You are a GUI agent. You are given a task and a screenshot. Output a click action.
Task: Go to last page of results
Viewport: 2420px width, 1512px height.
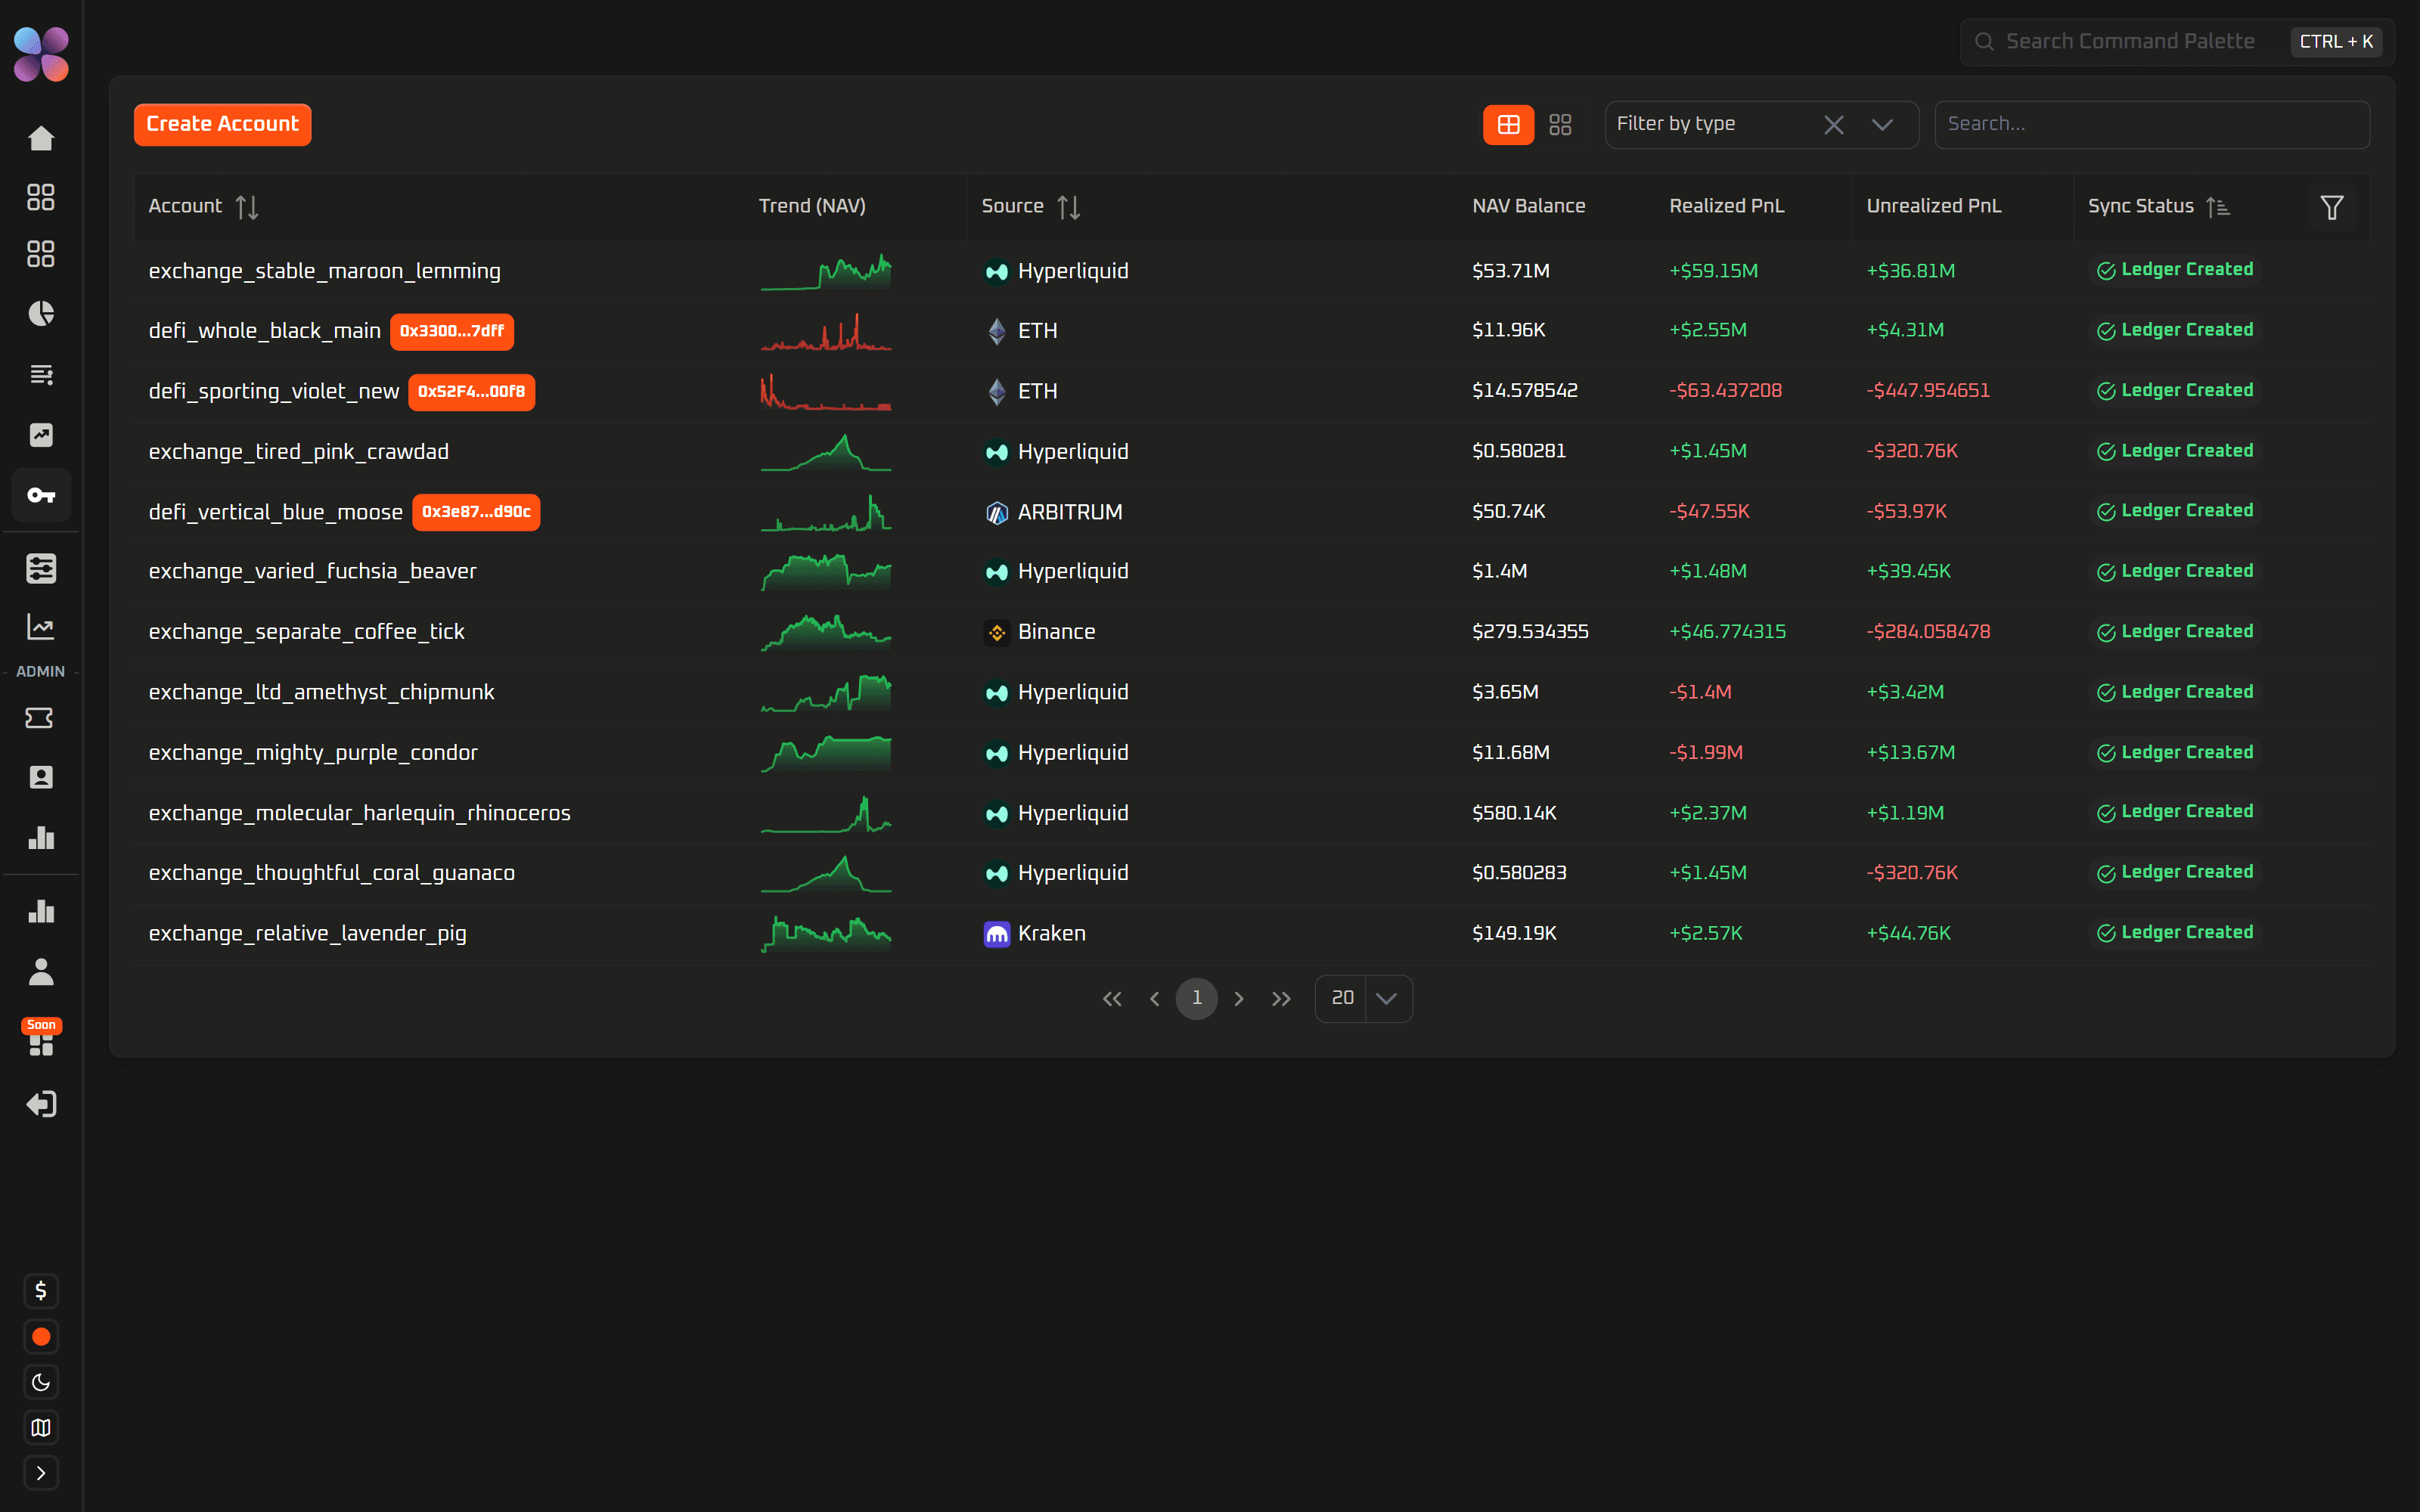(1282, 999)
